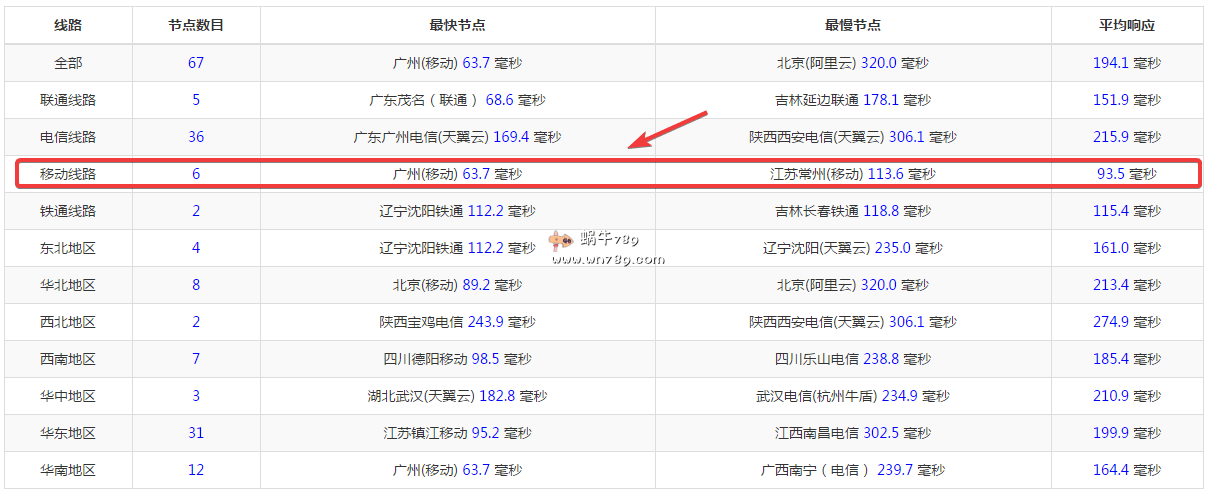1213x497 pixels.
Task: Click fastest node 四川德阳移动 98.5
Action: (457, 359)
